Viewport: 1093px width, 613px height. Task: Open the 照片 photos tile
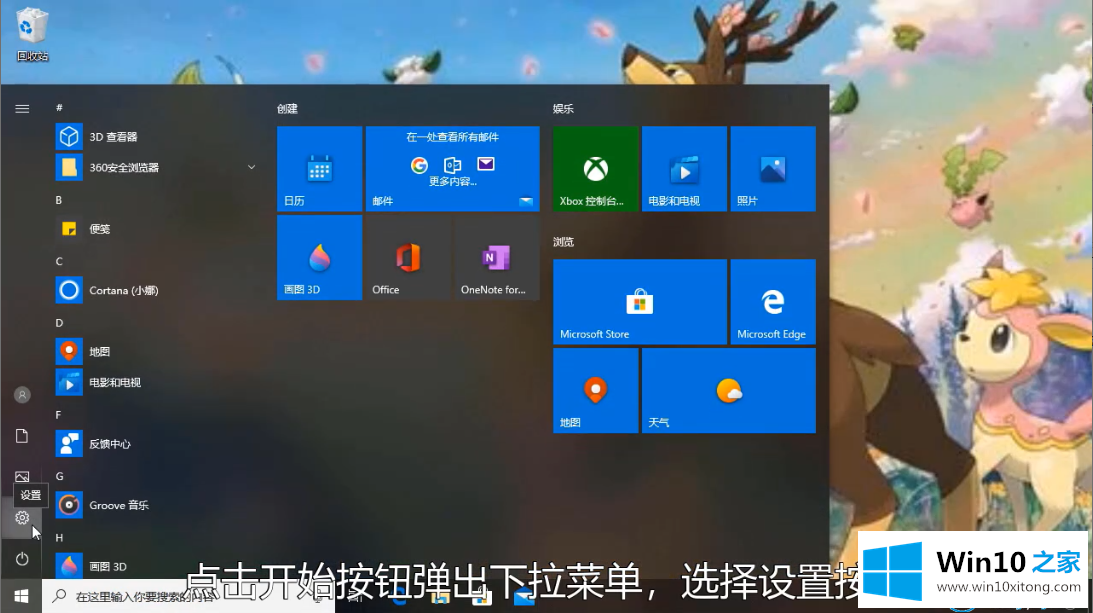click(773, 169)
